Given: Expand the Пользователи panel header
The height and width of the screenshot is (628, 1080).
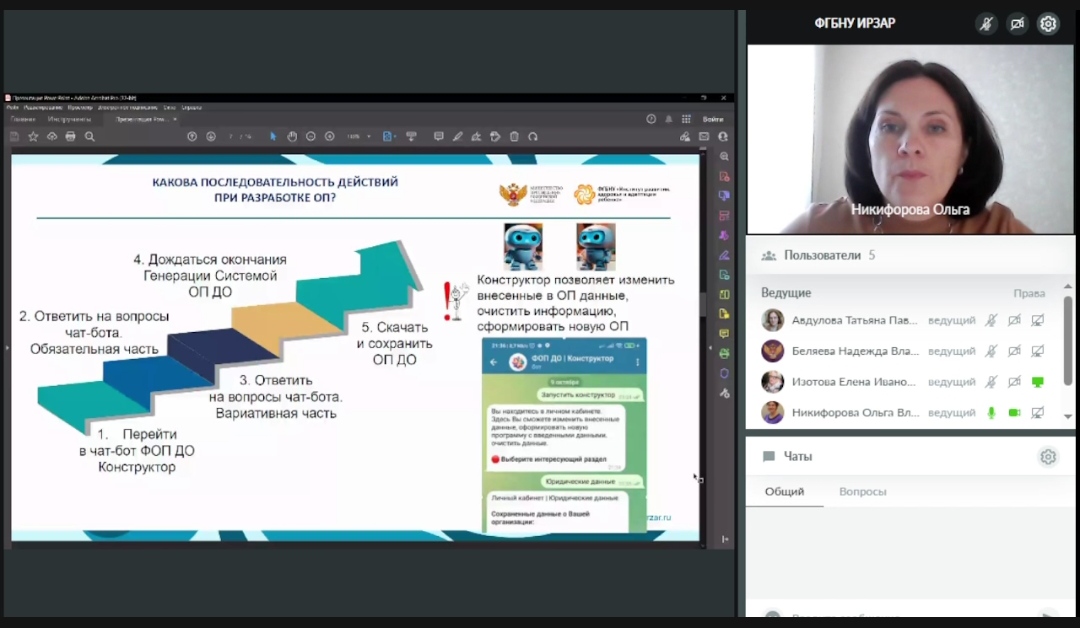Looking at the screenshot, I should click(x=820, y=255).
